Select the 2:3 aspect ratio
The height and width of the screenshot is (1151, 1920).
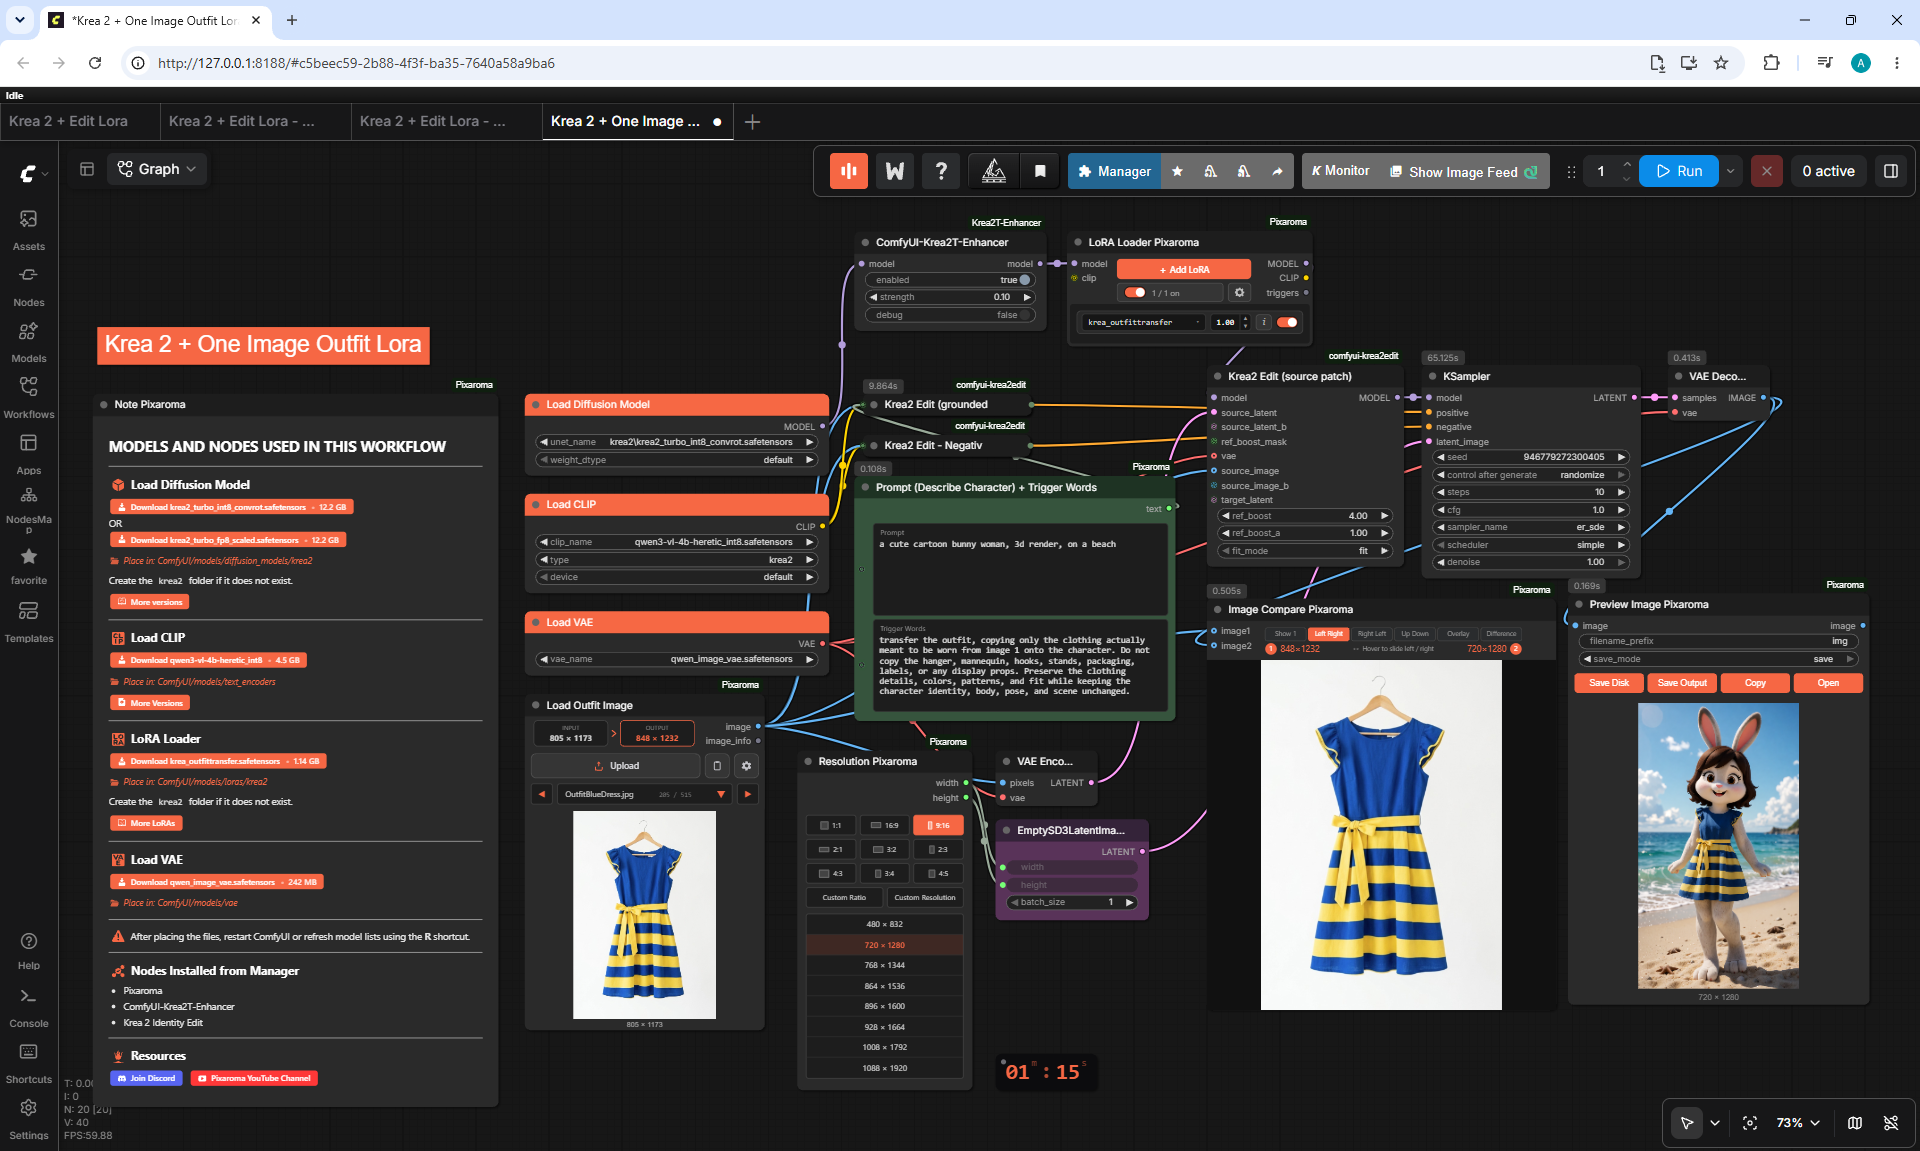click(938, 850)
